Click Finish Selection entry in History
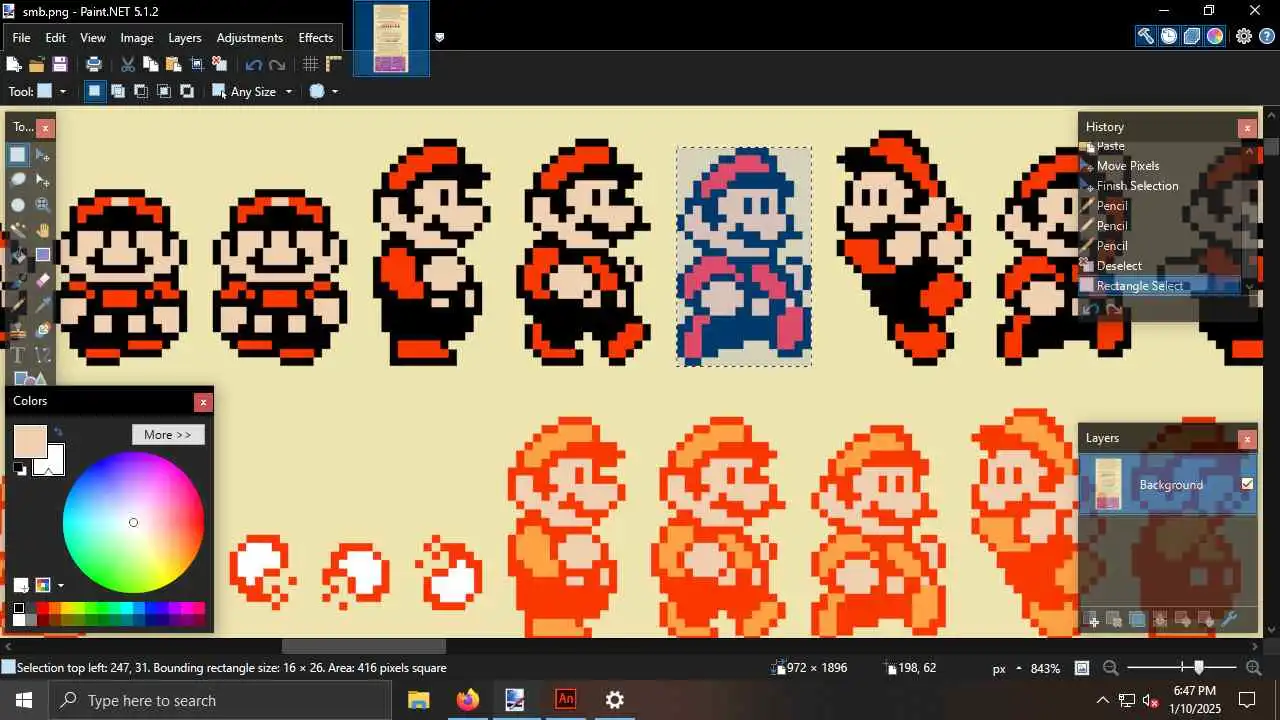 click(1138, 185)
